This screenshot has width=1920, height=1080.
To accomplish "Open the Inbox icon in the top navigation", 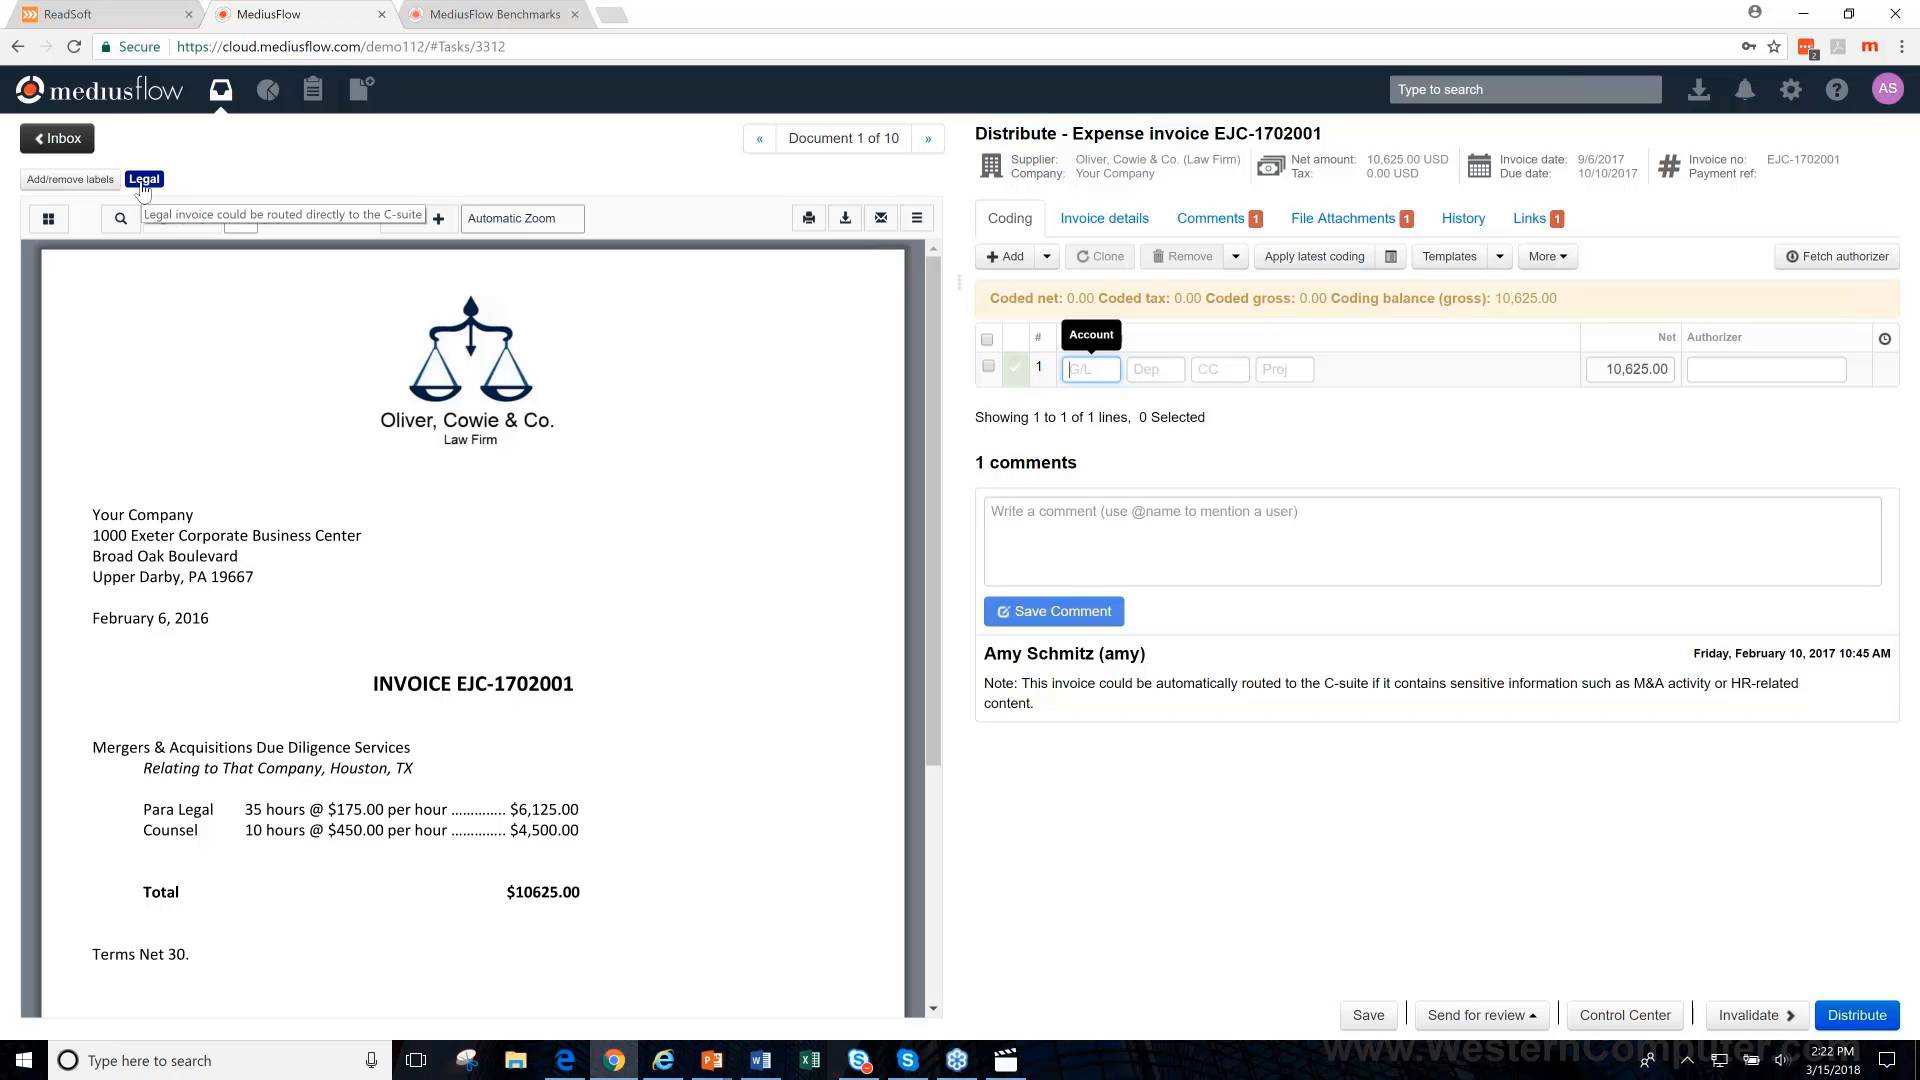I will [x=220, y=89].
